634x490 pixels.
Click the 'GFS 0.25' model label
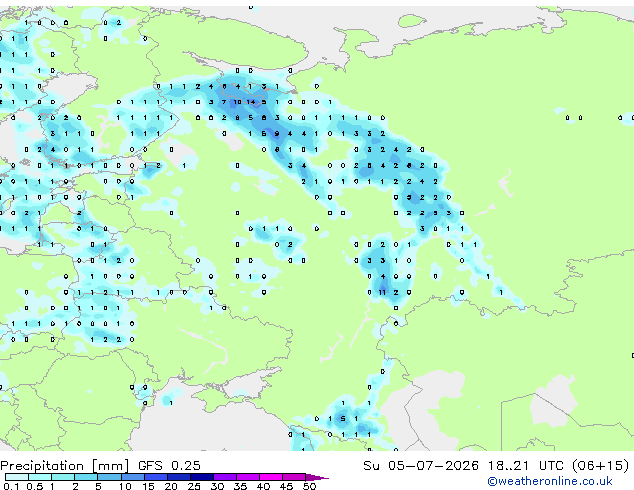169,466
